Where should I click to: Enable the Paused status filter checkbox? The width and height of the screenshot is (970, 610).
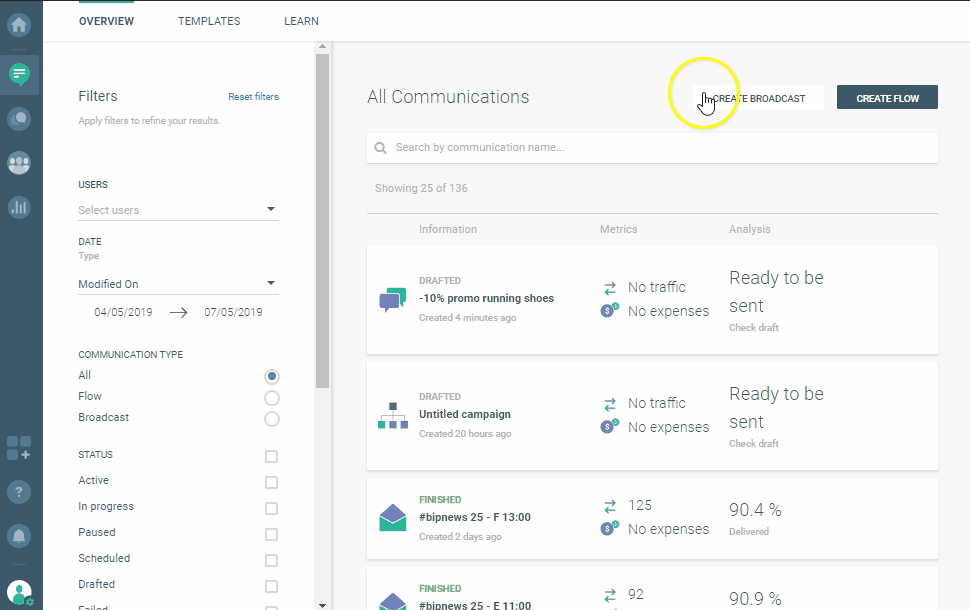coord(271,534)
